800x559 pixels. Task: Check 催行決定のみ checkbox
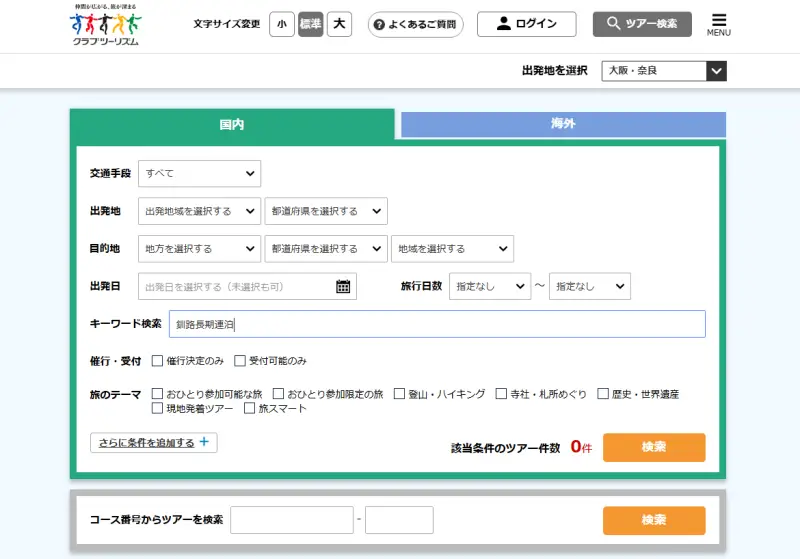click(158, 361)
